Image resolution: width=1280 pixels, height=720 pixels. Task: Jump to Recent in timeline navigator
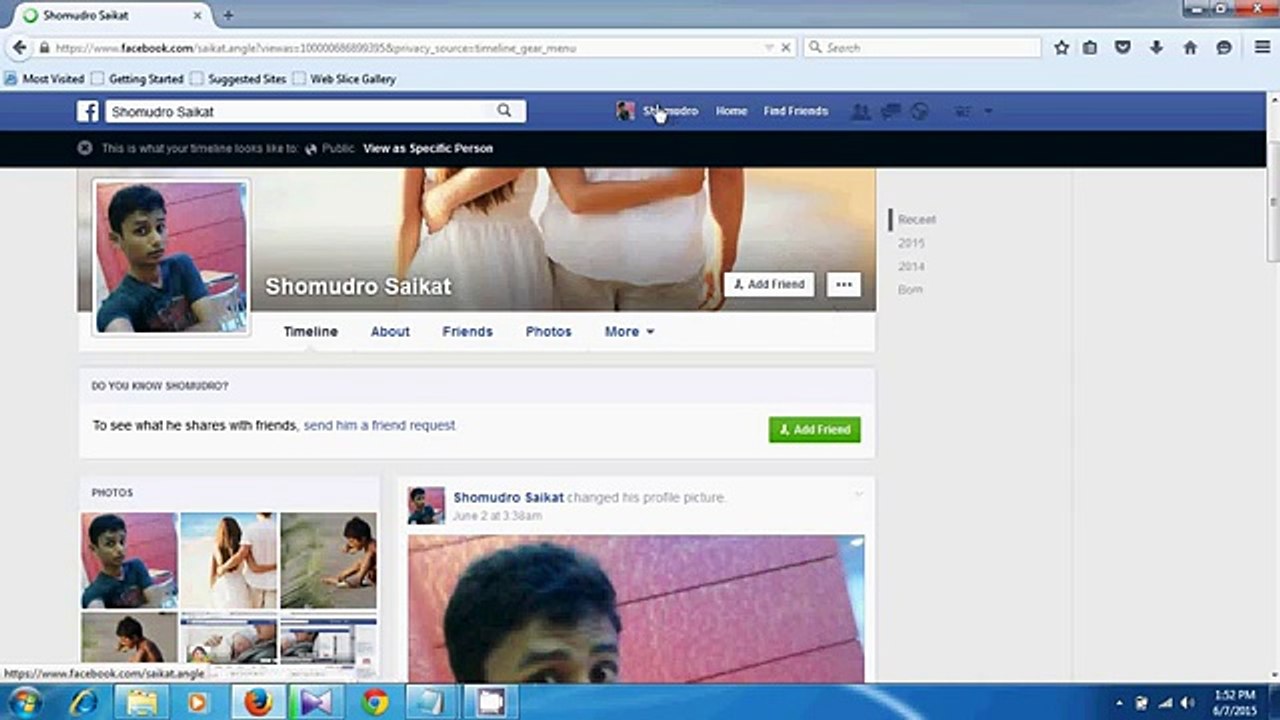pos(917,219)
